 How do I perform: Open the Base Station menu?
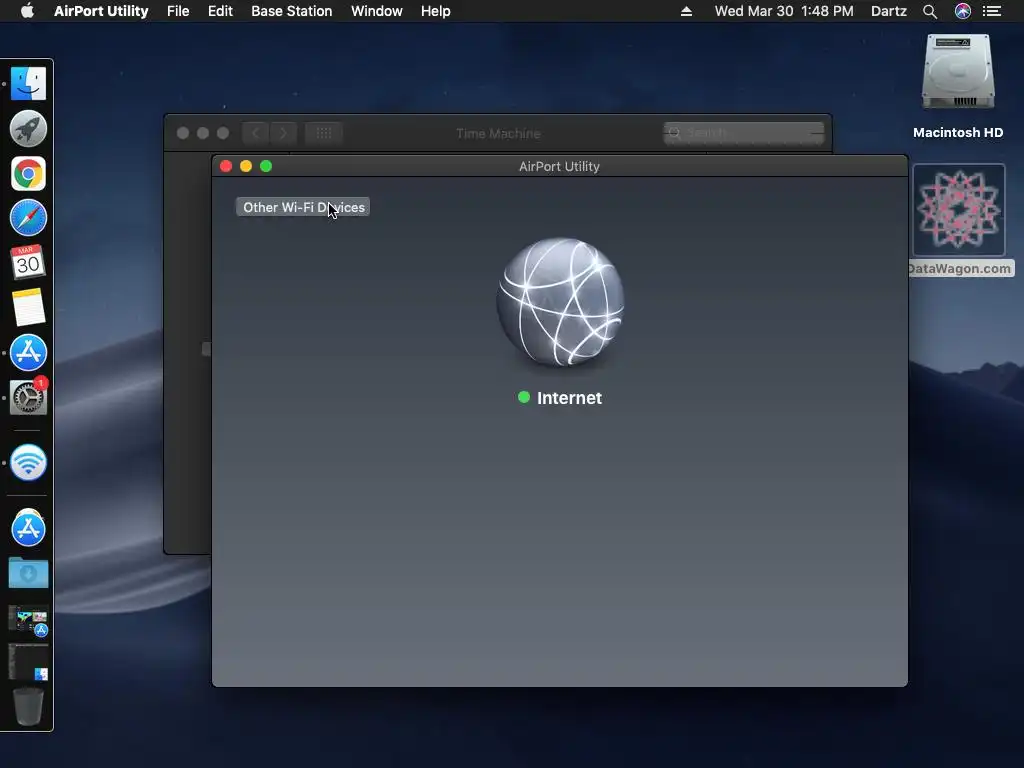click(291, 11)
